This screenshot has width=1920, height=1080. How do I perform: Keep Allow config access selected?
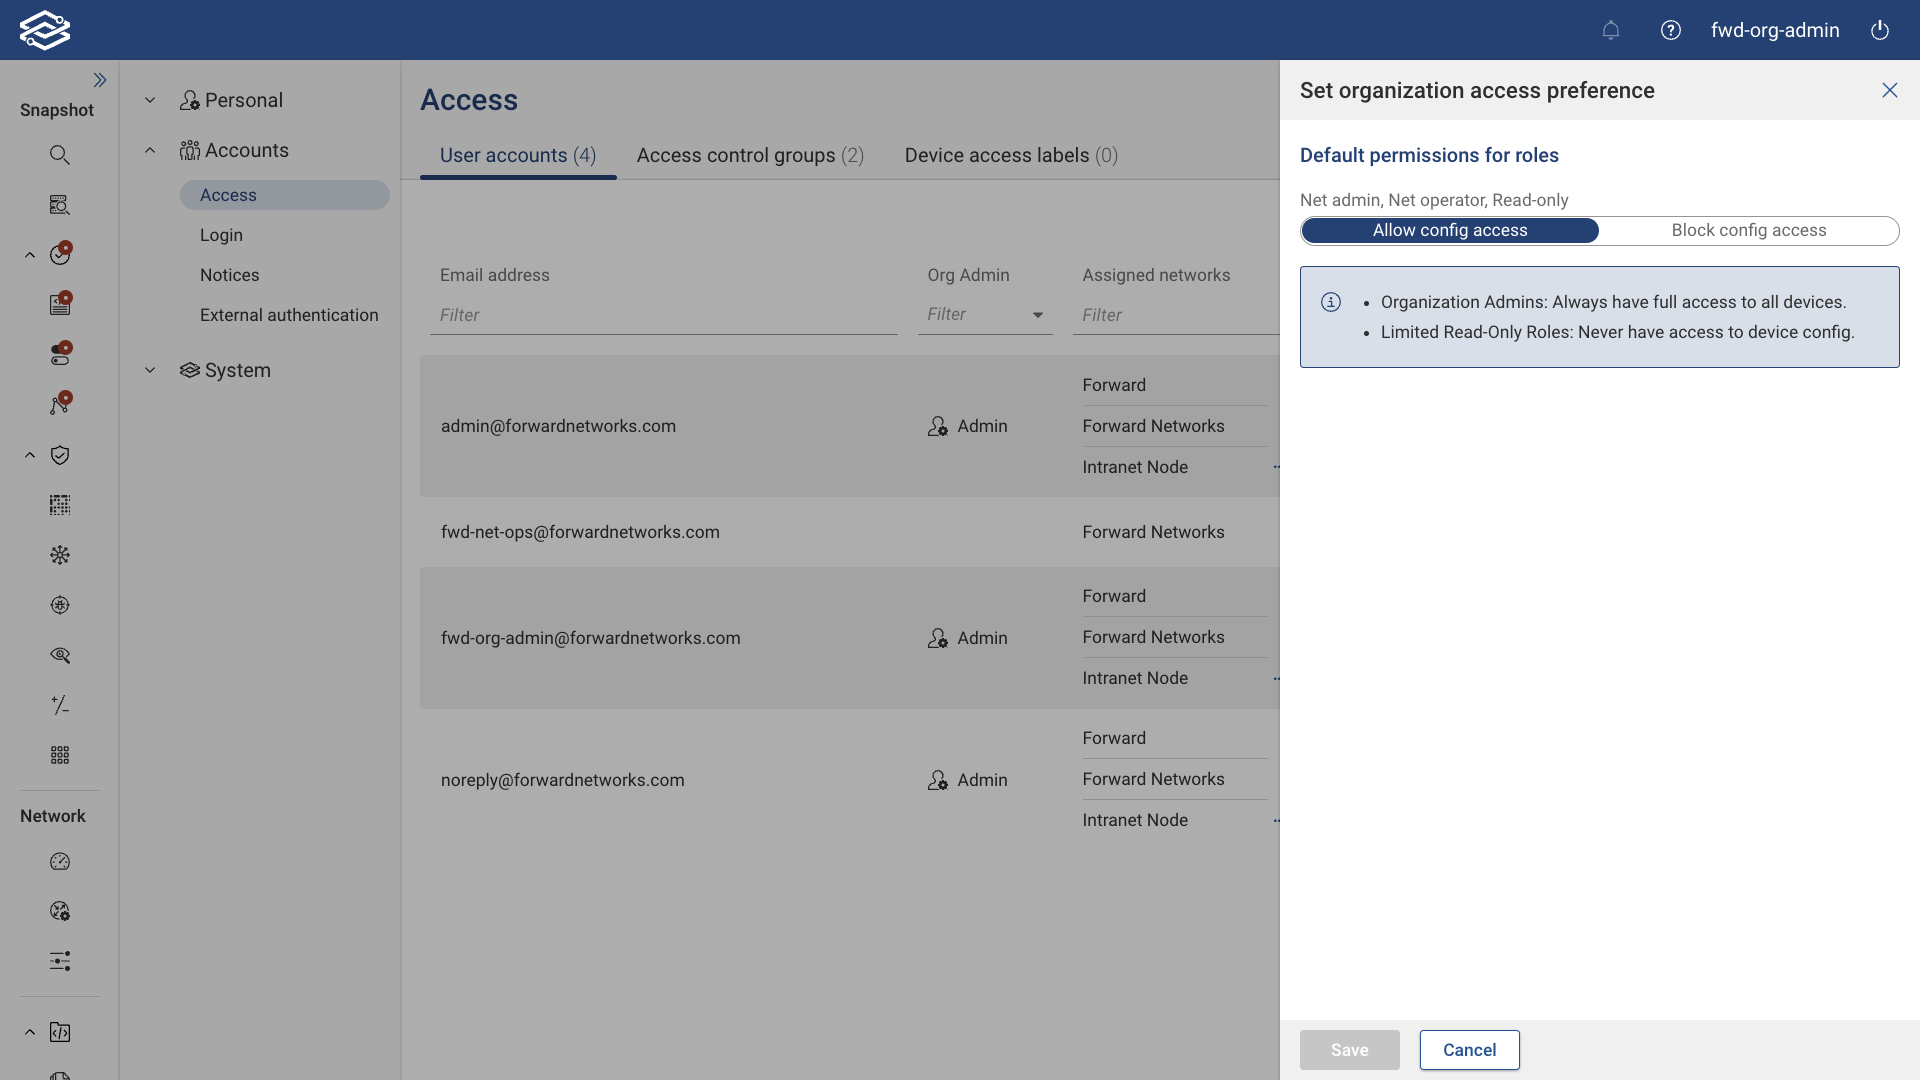click(1450, 230)
